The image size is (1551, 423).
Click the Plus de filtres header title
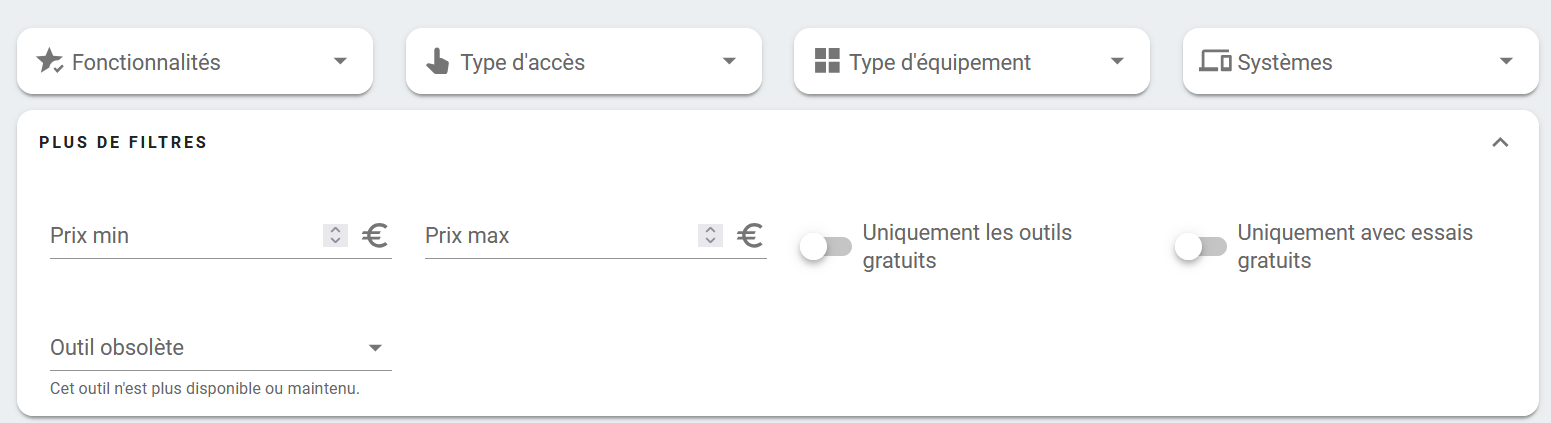123,143
